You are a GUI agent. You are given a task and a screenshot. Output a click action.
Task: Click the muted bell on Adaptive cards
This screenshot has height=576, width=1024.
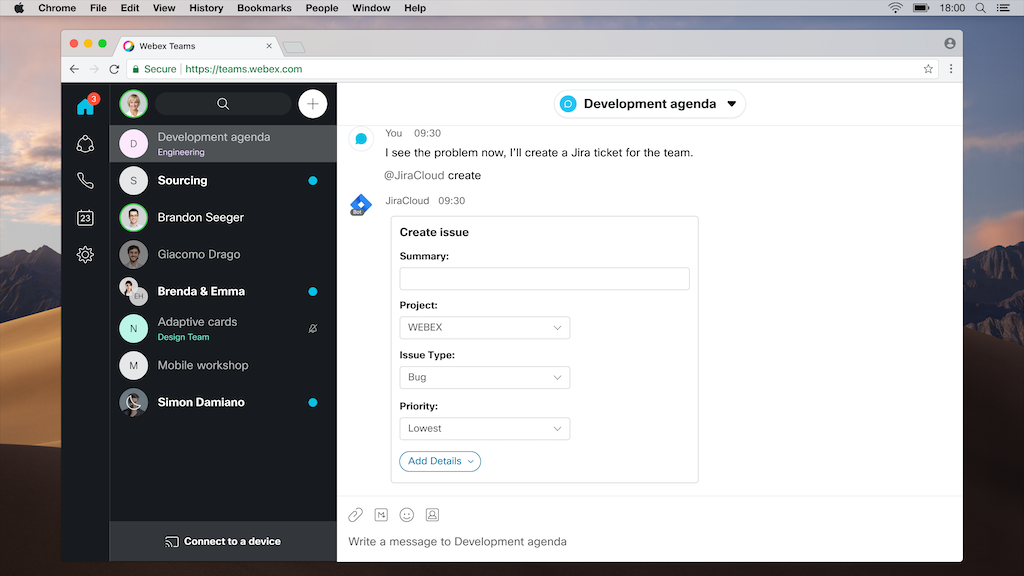tap(313, 328)
